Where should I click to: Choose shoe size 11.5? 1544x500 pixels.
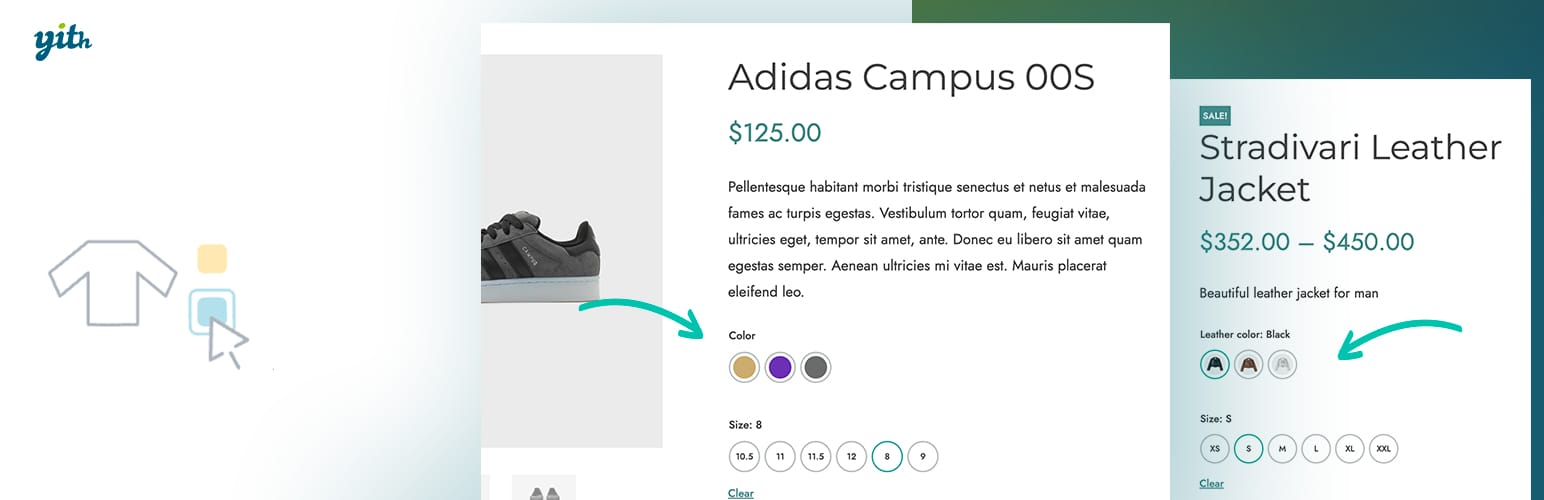click(x=816, y=457)
